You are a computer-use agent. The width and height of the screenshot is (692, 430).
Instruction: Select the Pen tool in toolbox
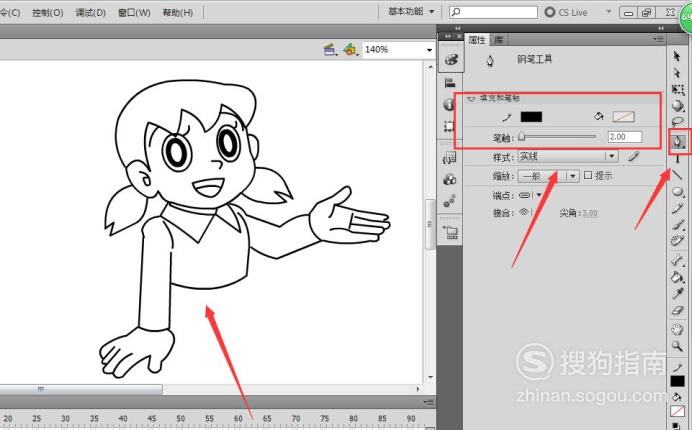[x=677, y=142]
